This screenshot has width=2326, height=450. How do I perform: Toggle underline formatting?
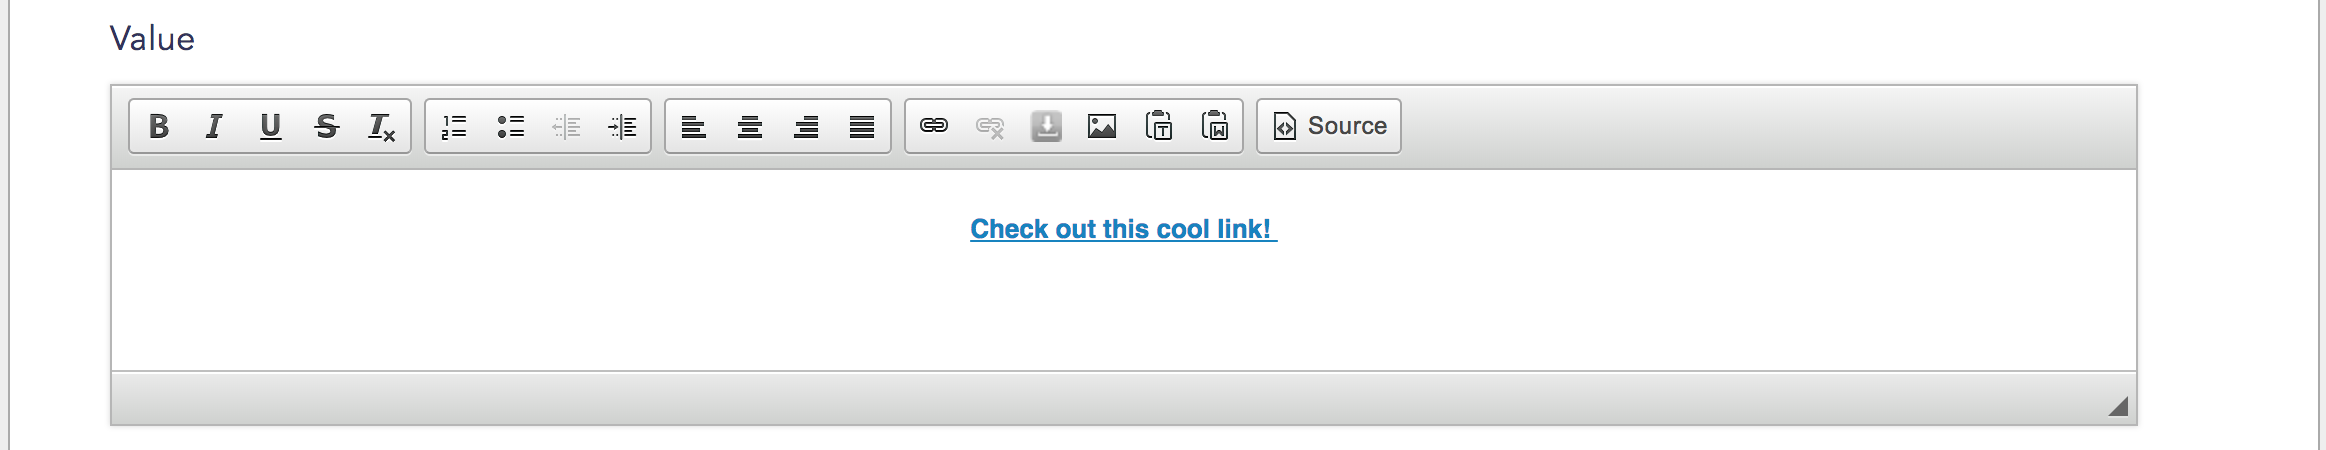(270, 126)
